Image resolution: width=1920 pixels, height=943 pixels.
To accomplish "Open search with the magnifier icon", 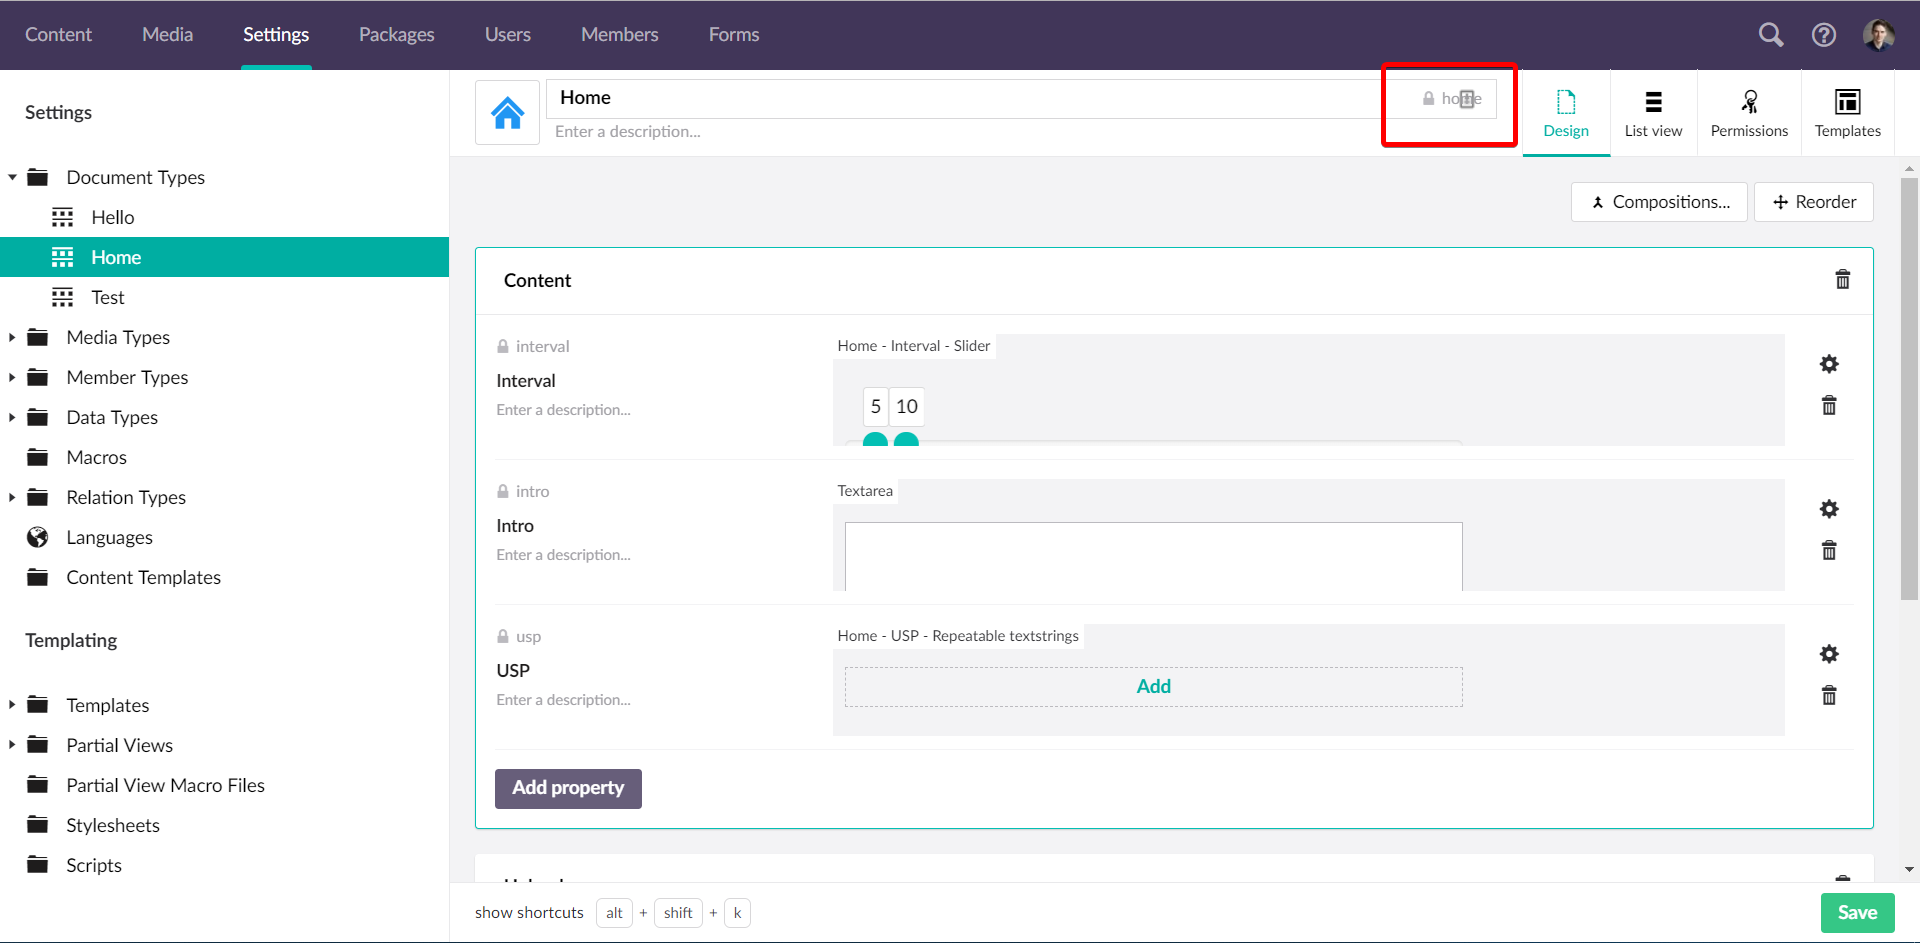I will pyautogui.click(x=1770, y=34).
